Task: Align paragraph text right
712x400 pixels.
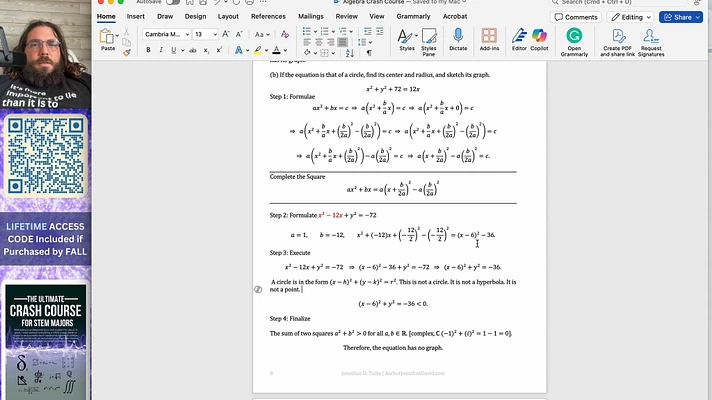Action: [331, 42]
